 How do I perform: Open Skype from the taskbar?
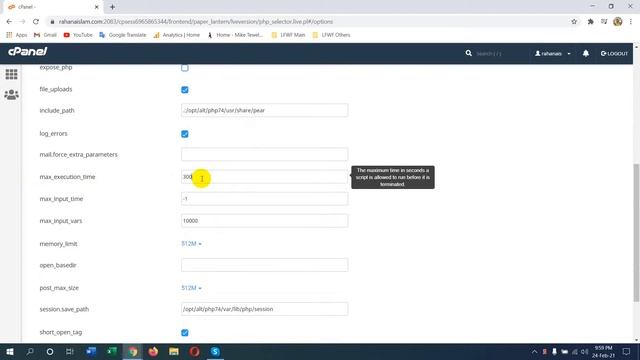[x=215, y=351]
